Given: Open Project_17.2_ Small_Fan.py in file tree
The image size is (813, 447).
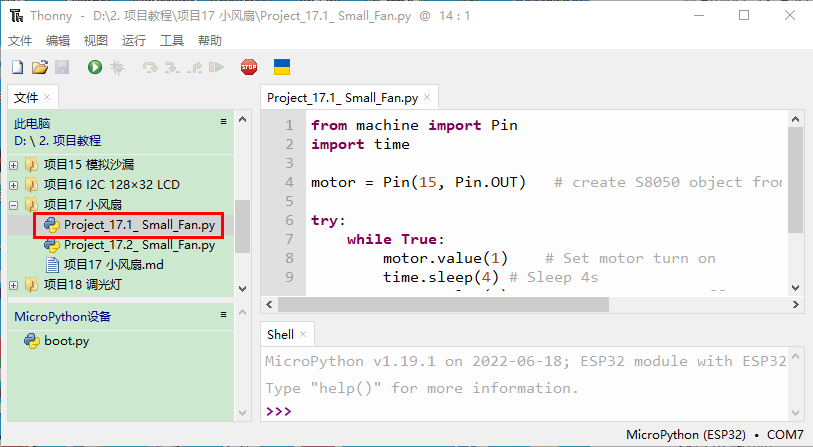Looking at the screenshot, I should tap(139, 245).
